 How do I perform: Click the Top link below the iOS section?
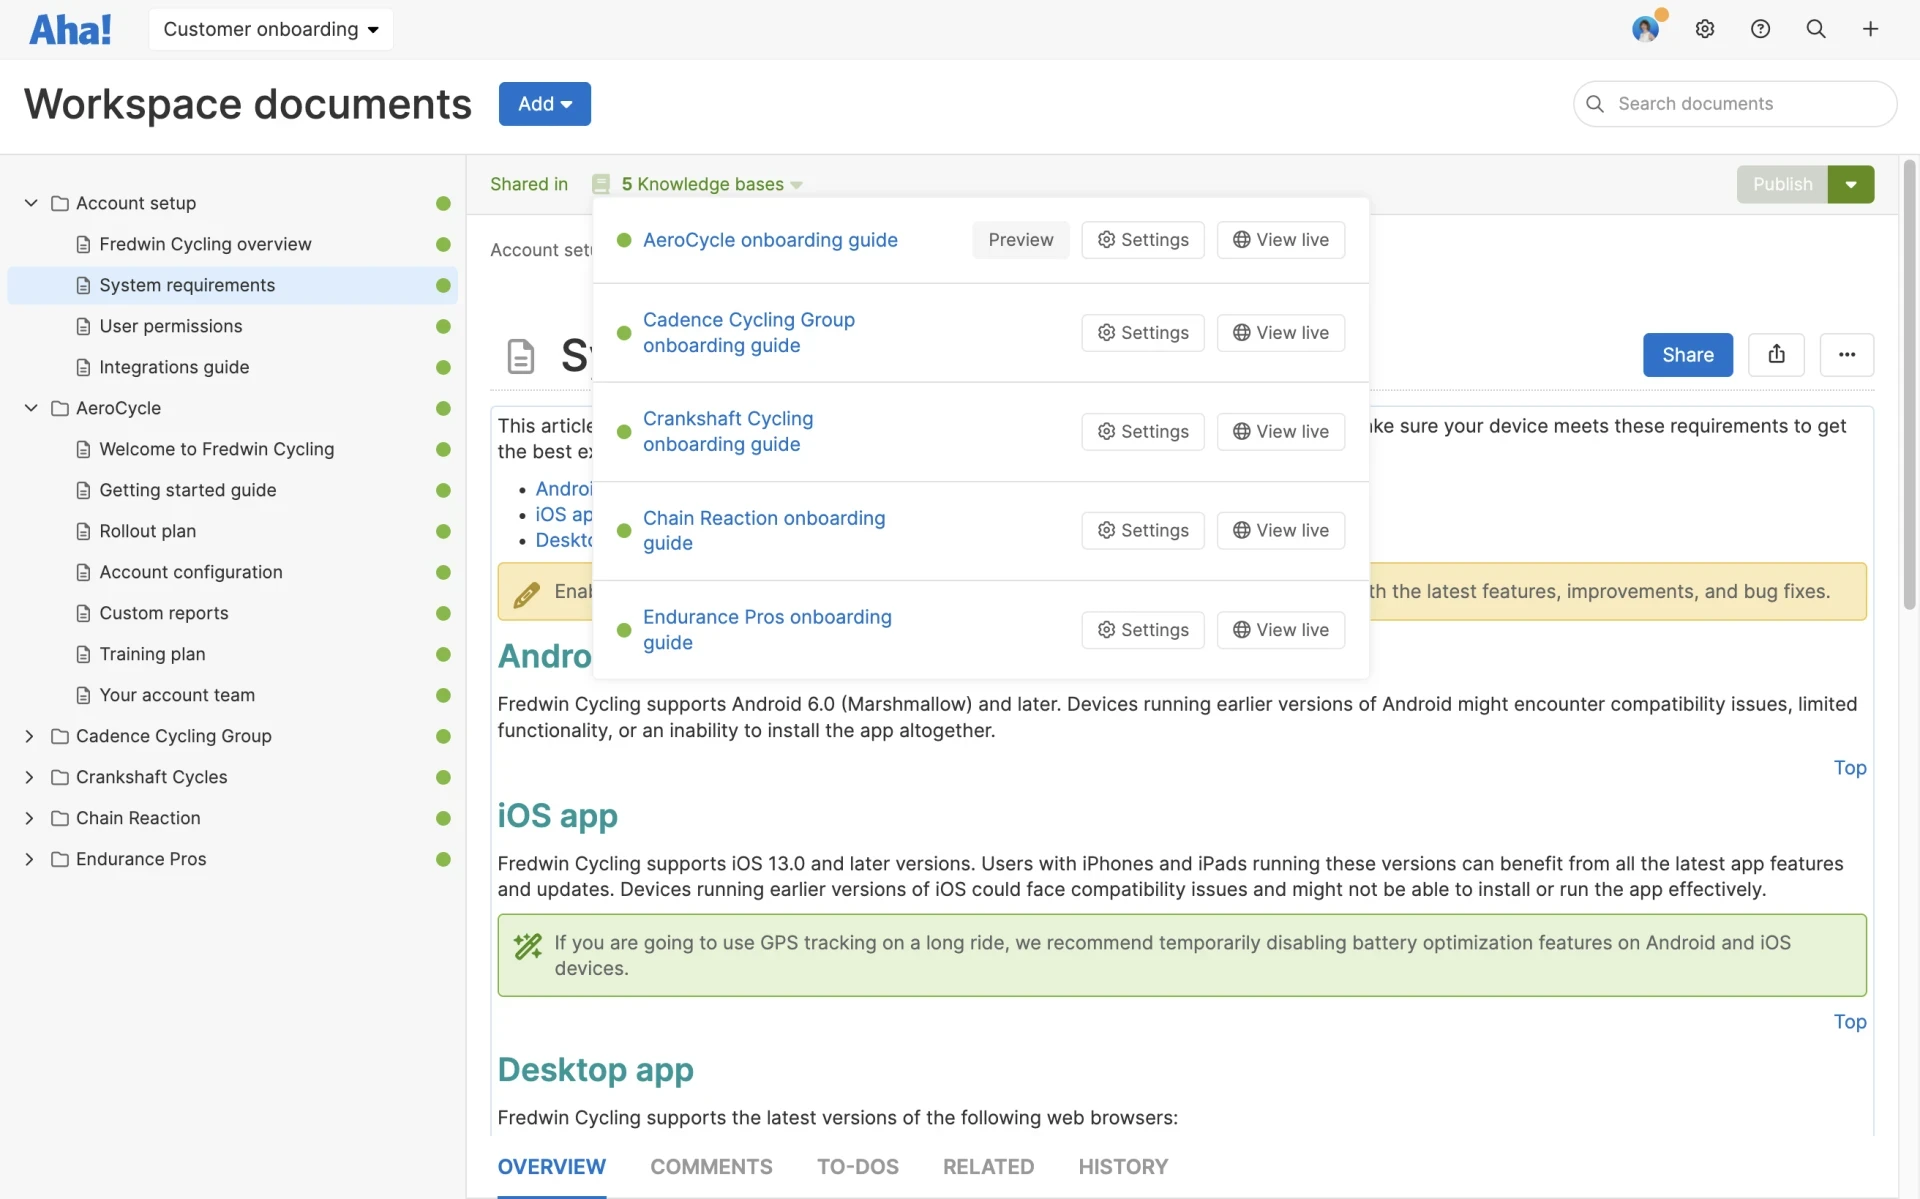[1850, 1021]
